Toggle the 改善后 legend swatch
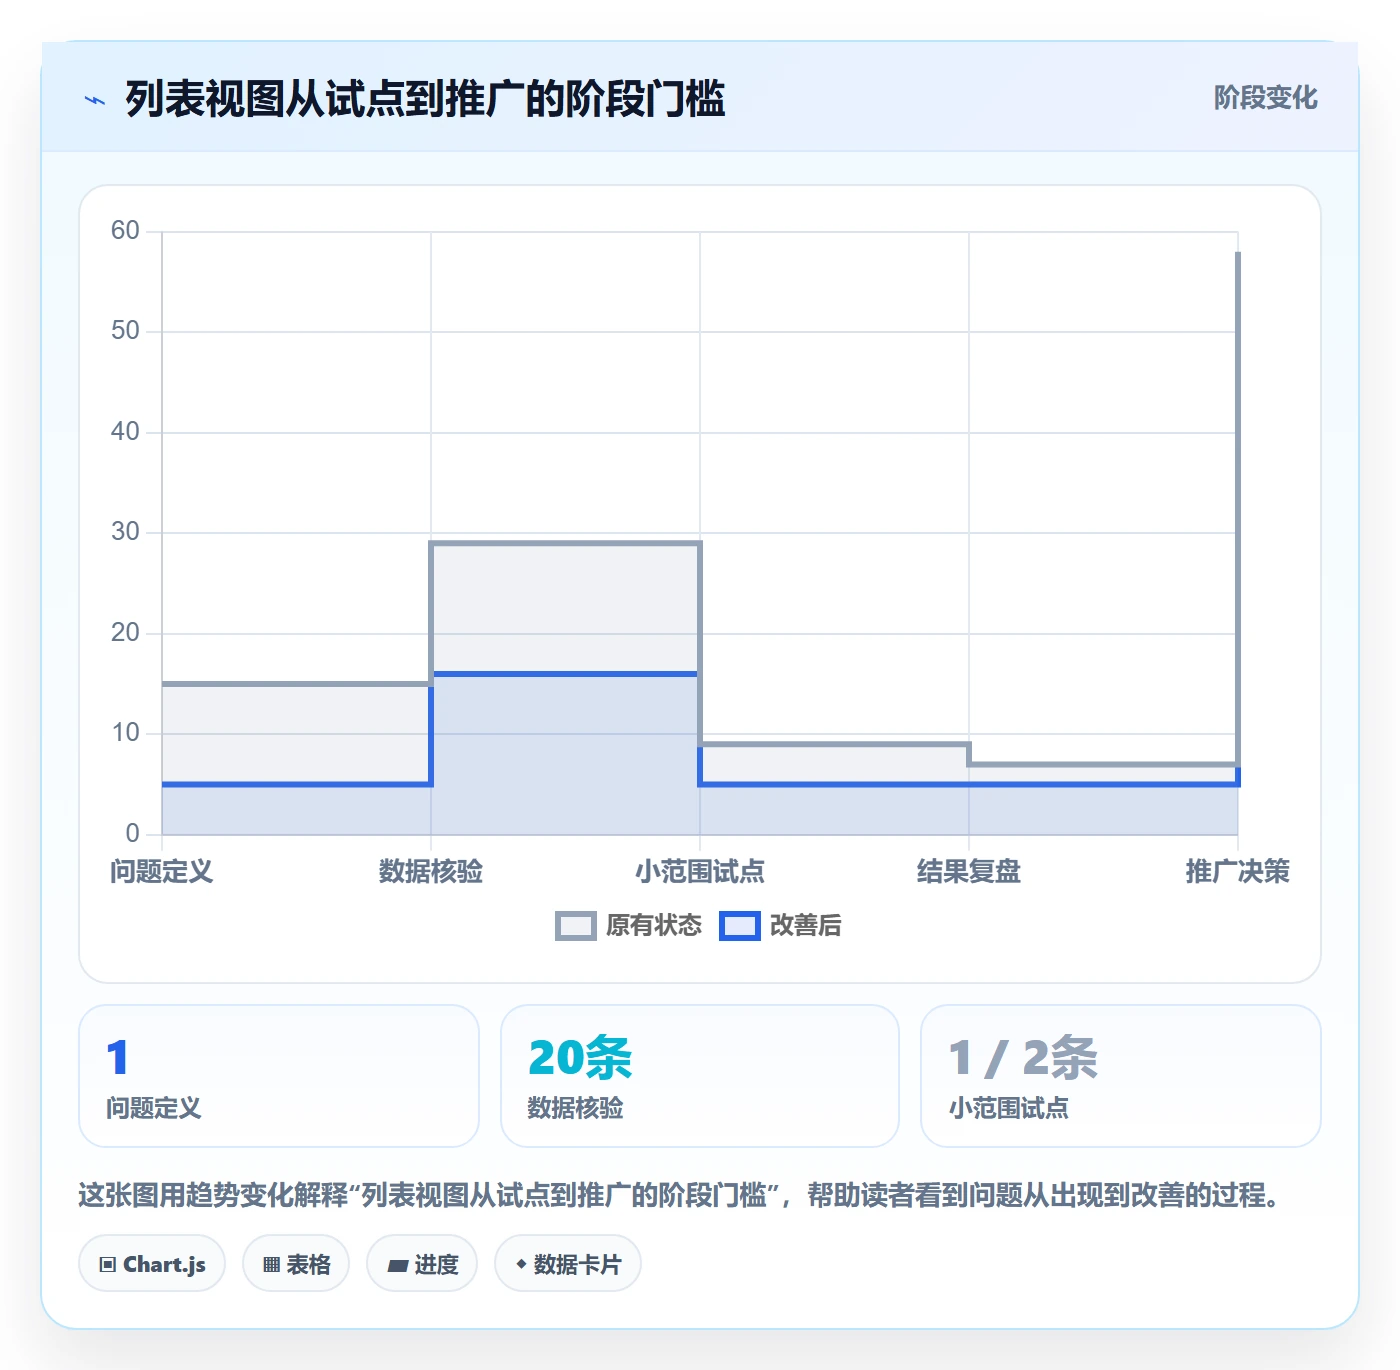The width and height of the screenshot is (1400, 1370). tap(740, 926)
